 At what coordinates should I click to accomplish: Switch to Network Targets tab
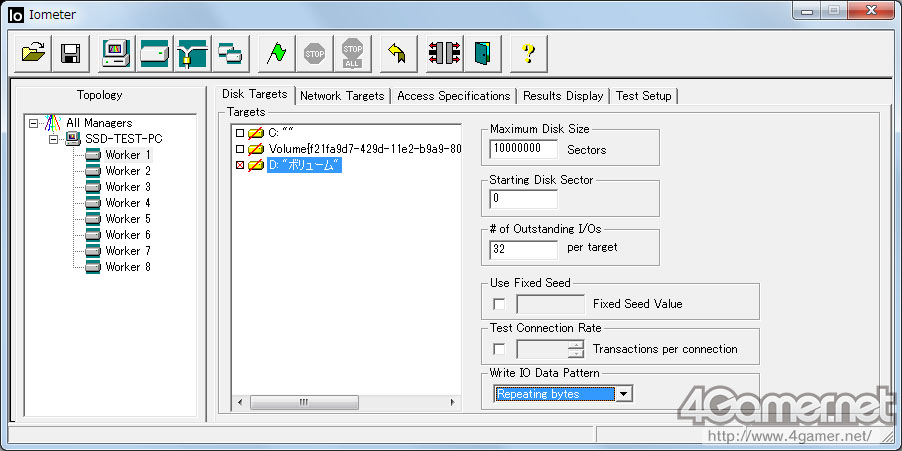click(x=342, y=96)
